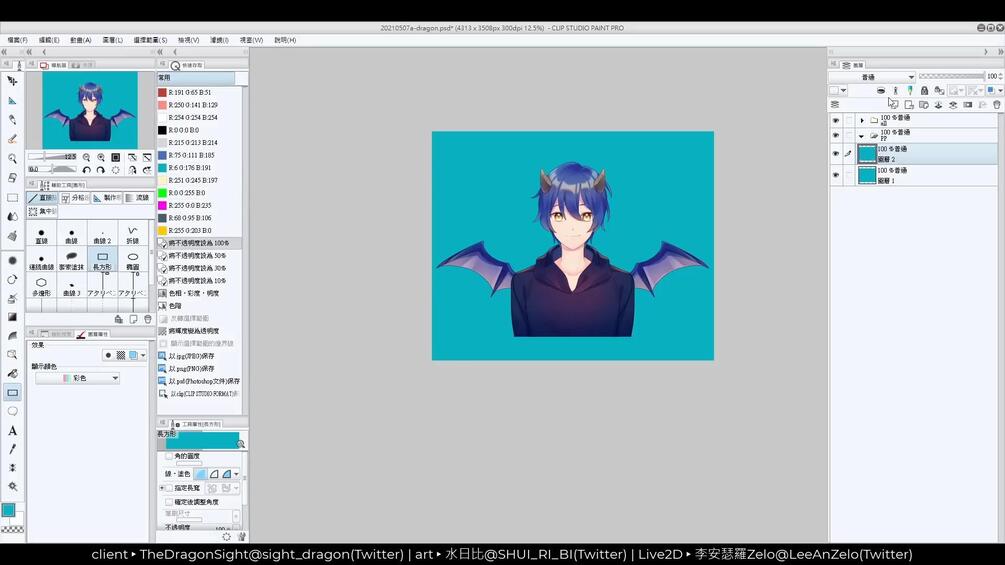Open 動畫(A) menu
The width and height of the screenshot is (1005, 565).
pyautogui.click(x=81, y=40)
